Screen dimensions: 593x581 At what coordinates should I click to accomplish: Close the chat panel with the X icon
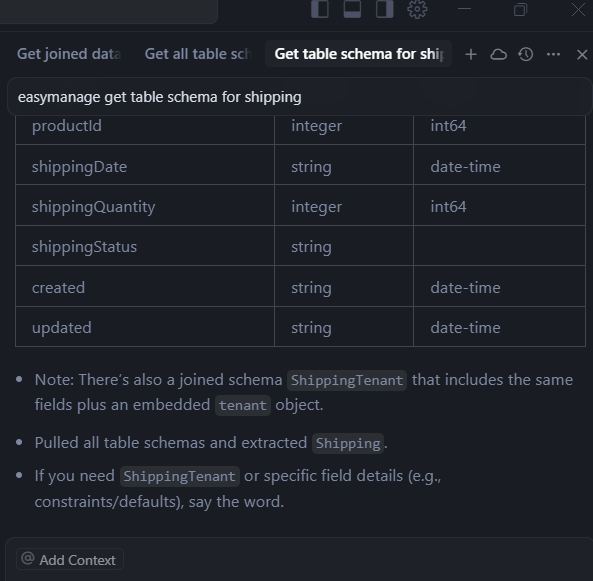582,54
